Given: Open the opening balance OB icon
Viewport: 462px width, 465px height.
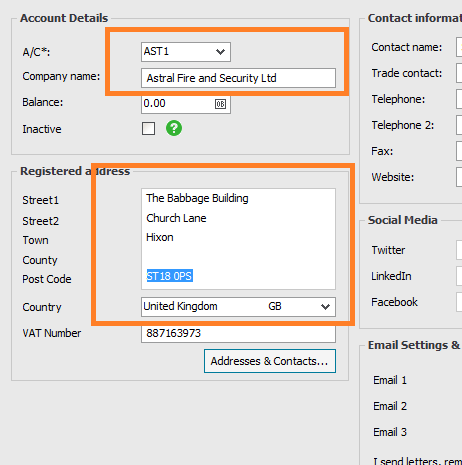Looking at the screenshot, I should pos(220,104).
